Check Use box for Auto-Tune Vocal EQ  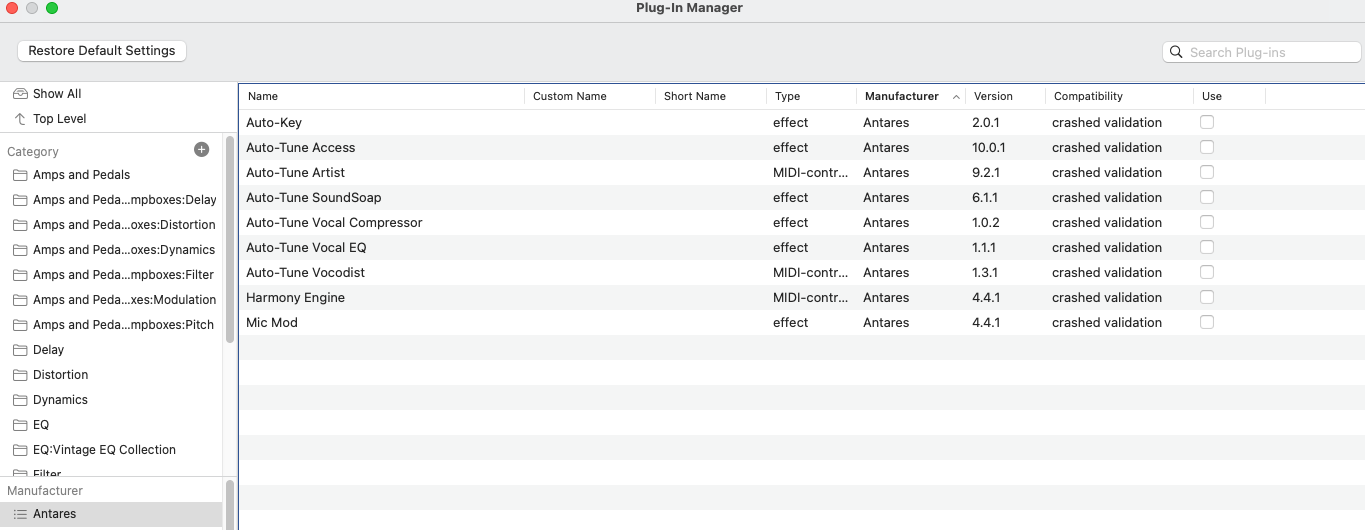click(x=1207, y=247)
